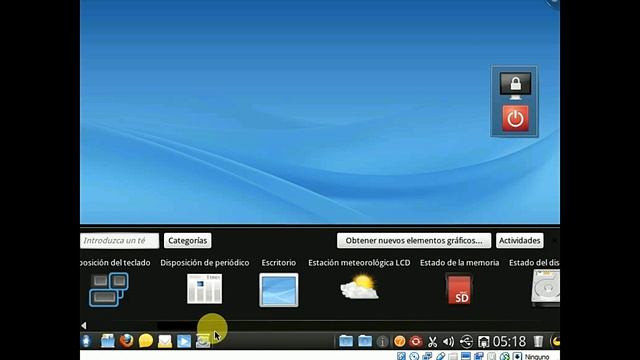
Task: Click the 05:18 digital clock
Action: pyautogui.click(x=509, y=341)
